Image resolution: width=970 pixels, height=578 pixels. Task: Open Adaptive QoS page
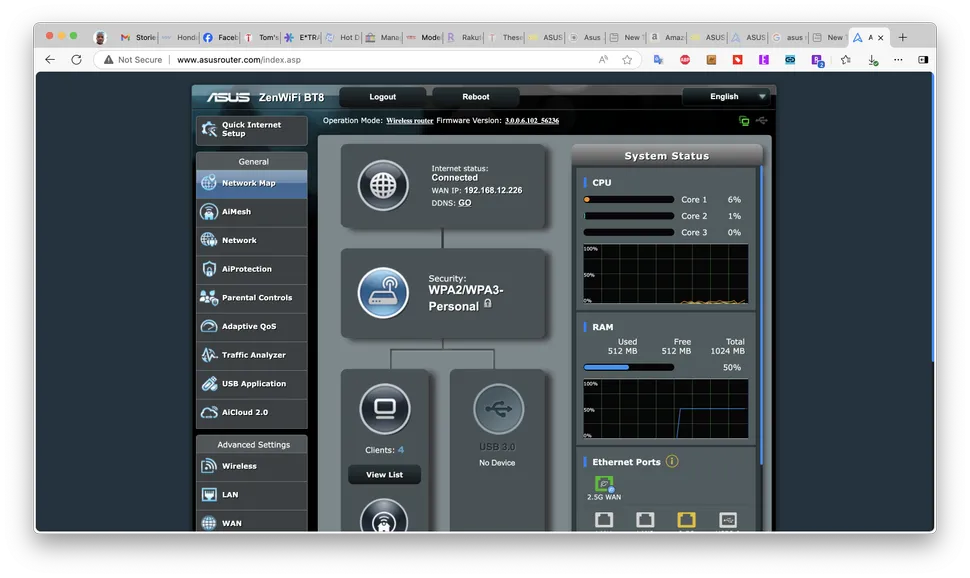tap(252, 326)
